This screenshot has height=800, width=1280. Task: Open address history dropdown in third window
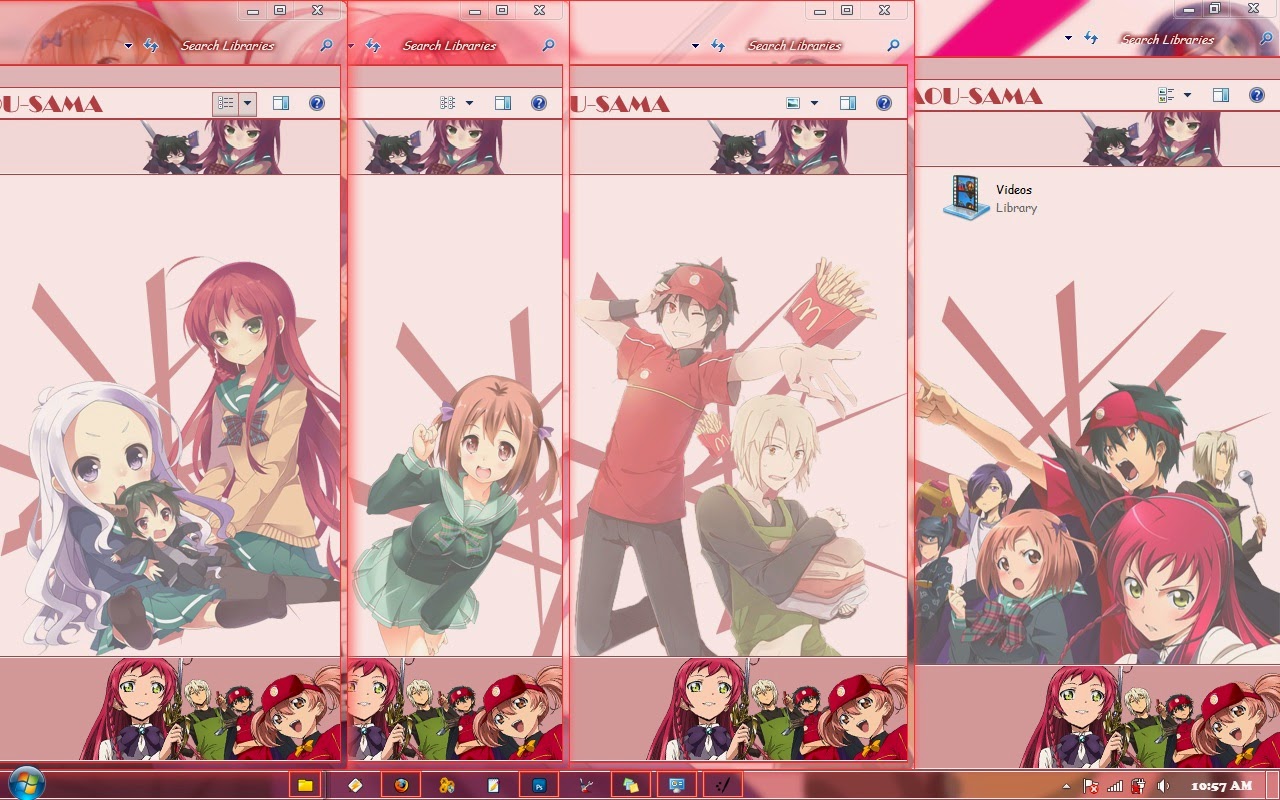pos(695,46)
